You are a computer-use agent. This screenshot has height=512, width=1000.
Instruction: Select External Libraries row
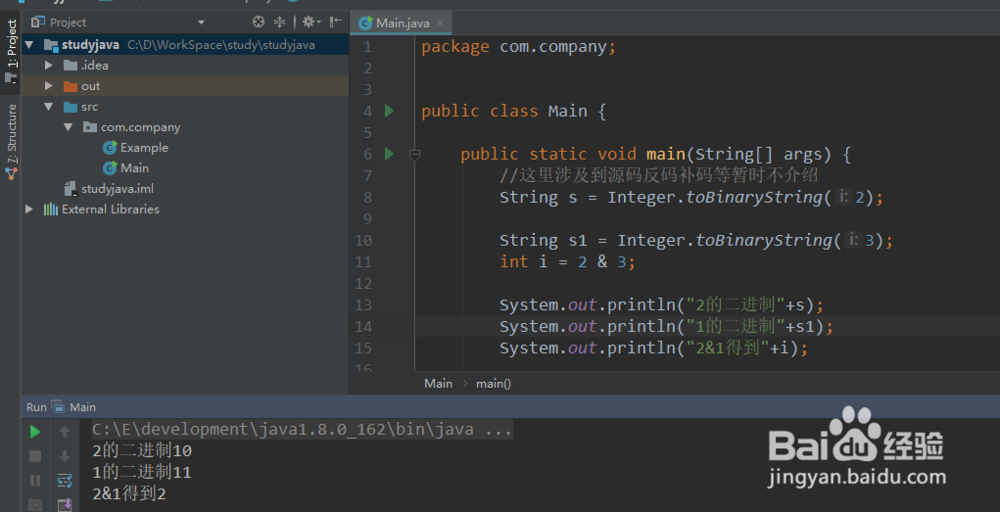[x=185, y=209]
